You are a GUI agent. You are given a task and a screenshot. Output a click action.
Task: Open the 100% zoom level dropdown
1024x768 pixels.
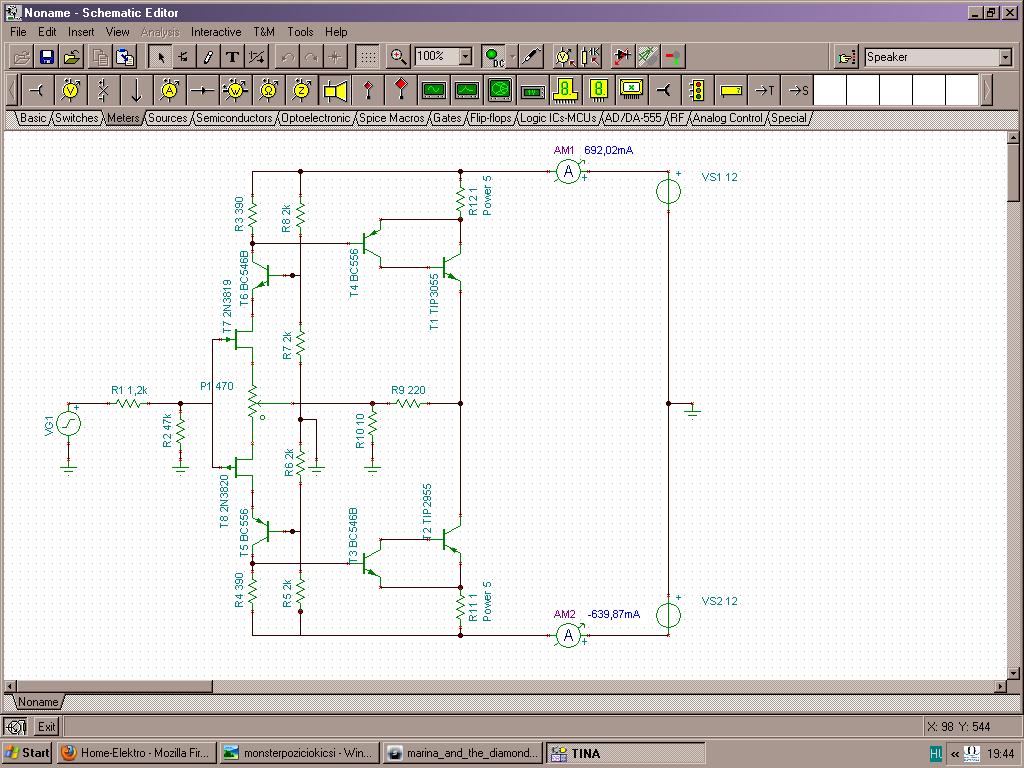[x=465, y=57]
